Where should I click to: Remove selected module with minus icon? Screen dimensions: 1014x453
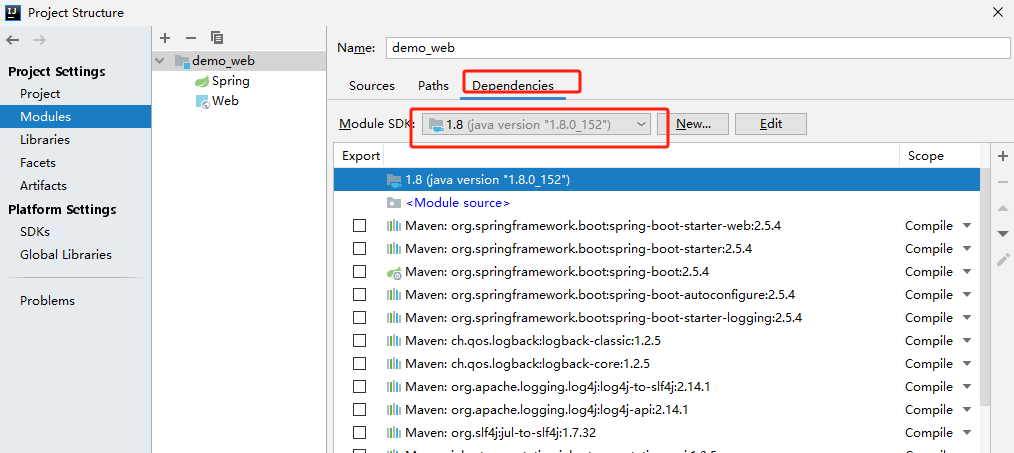190,38
